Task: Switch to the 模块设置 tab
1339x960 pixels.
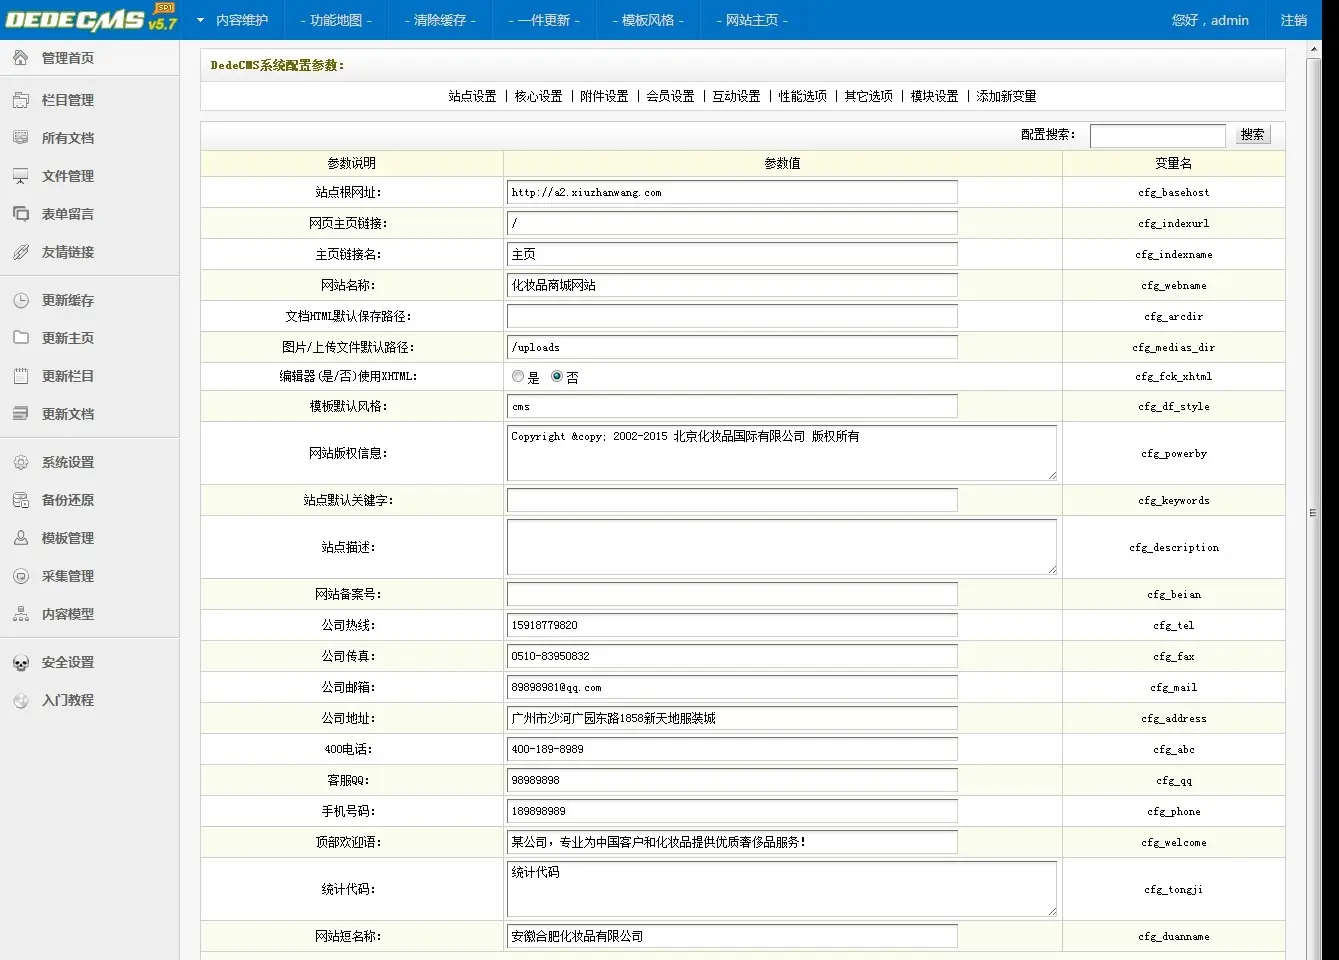Action: [934, 96]
